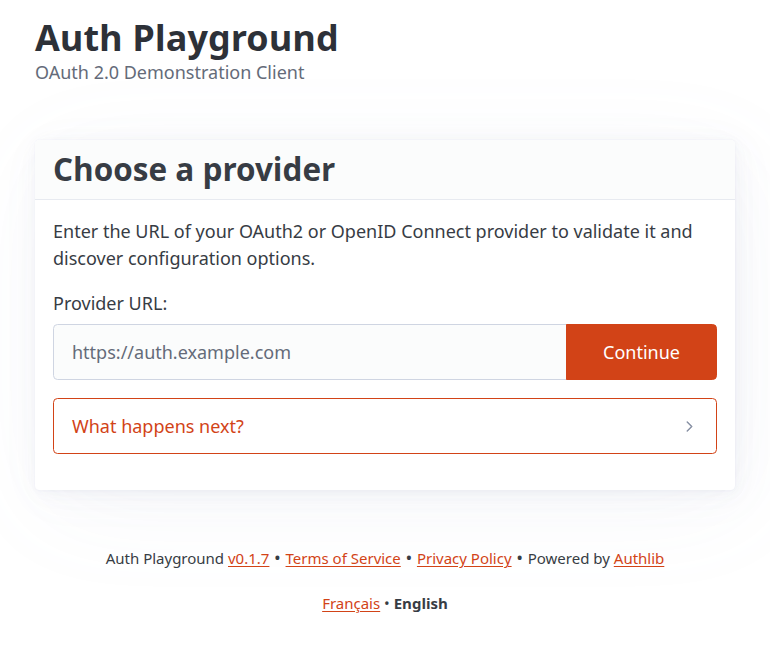Image resolution: width=770 pixels, height=652 pixels.
Task: Click the discover configuration options text line
Action: [x=184, y=259]
